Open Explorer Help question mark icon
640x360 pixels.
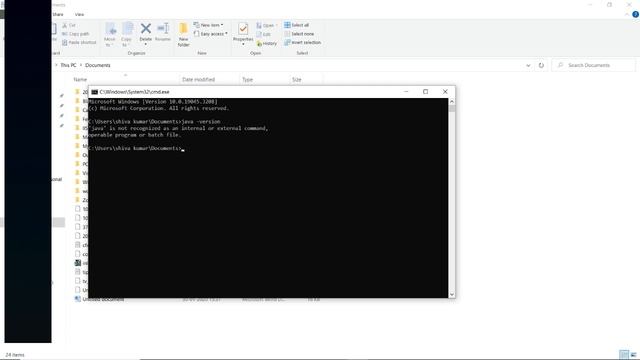(635, 14)
